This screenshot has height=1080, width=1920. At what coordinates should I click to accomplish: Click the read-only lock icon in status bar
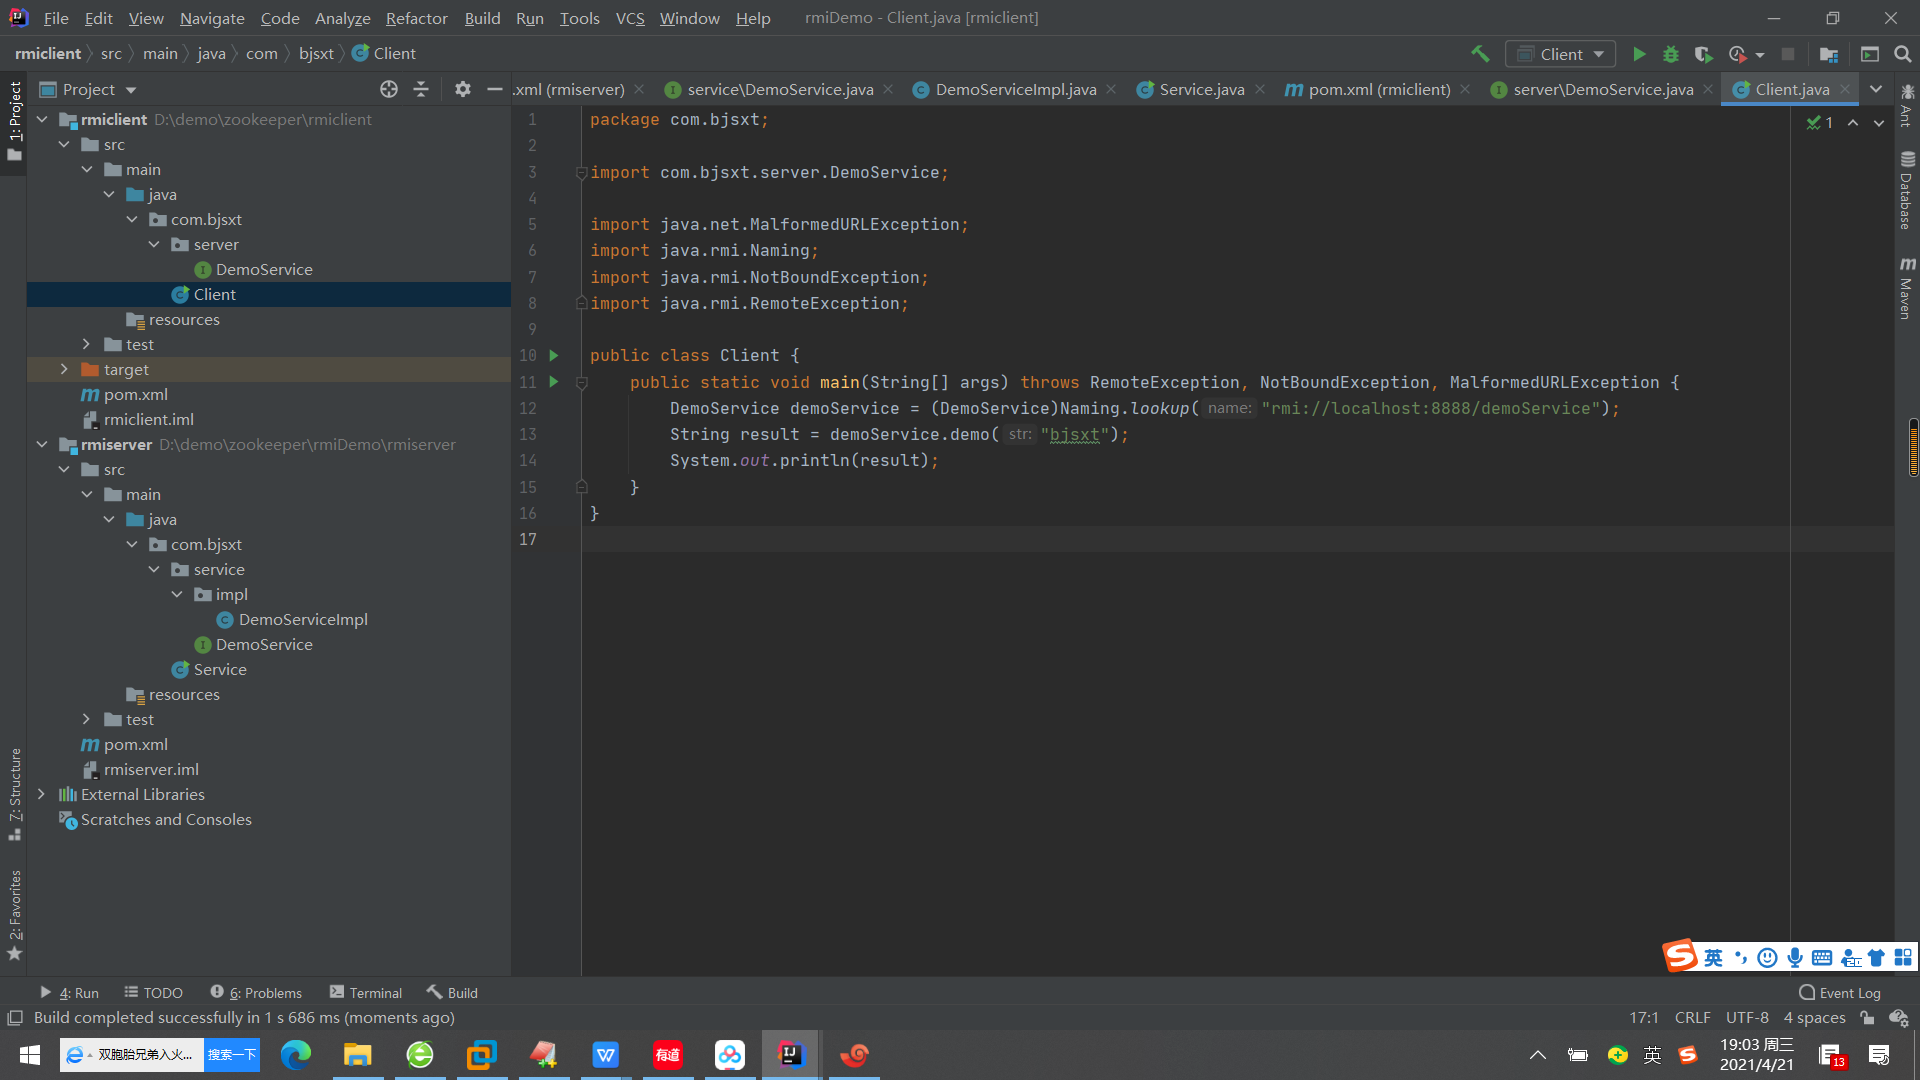(1867, 1018)
